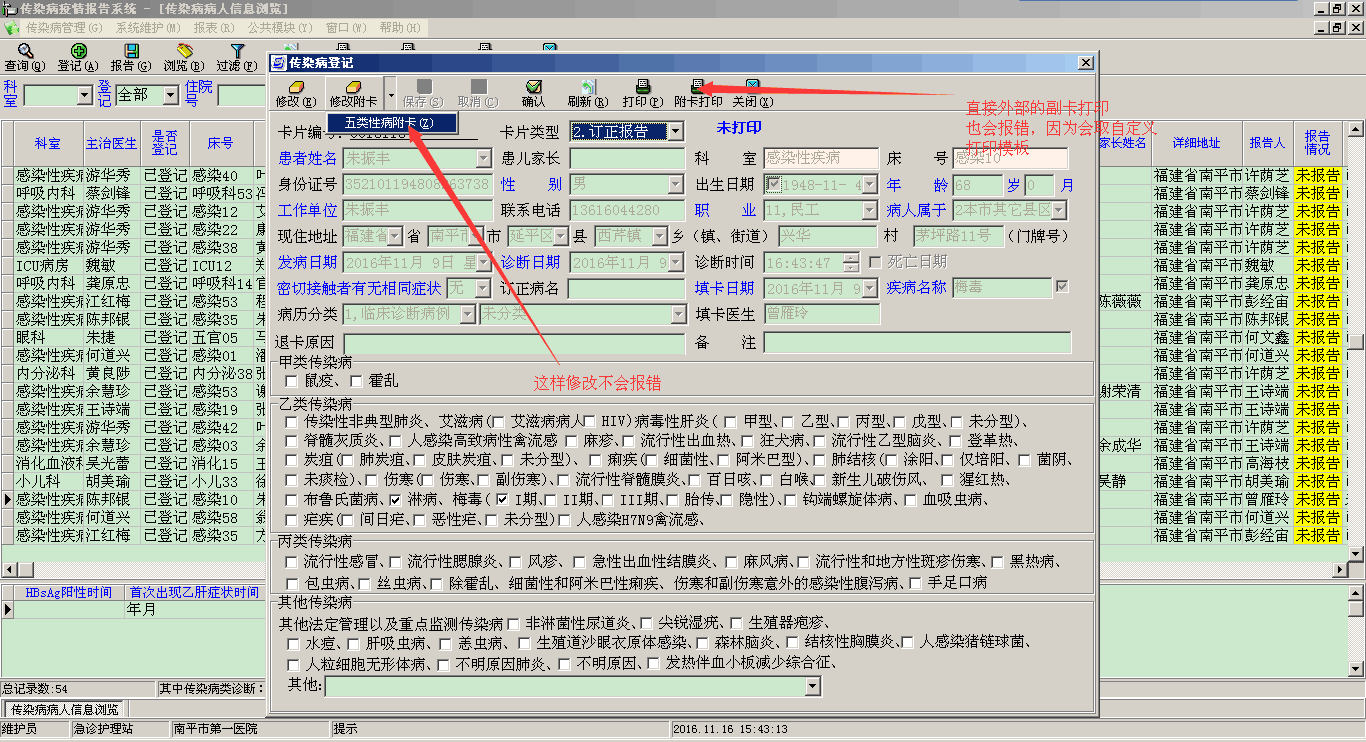The image size is (1366, 742).
Task: Open the 卡片类型 dropdown
Action: [676, 131]
